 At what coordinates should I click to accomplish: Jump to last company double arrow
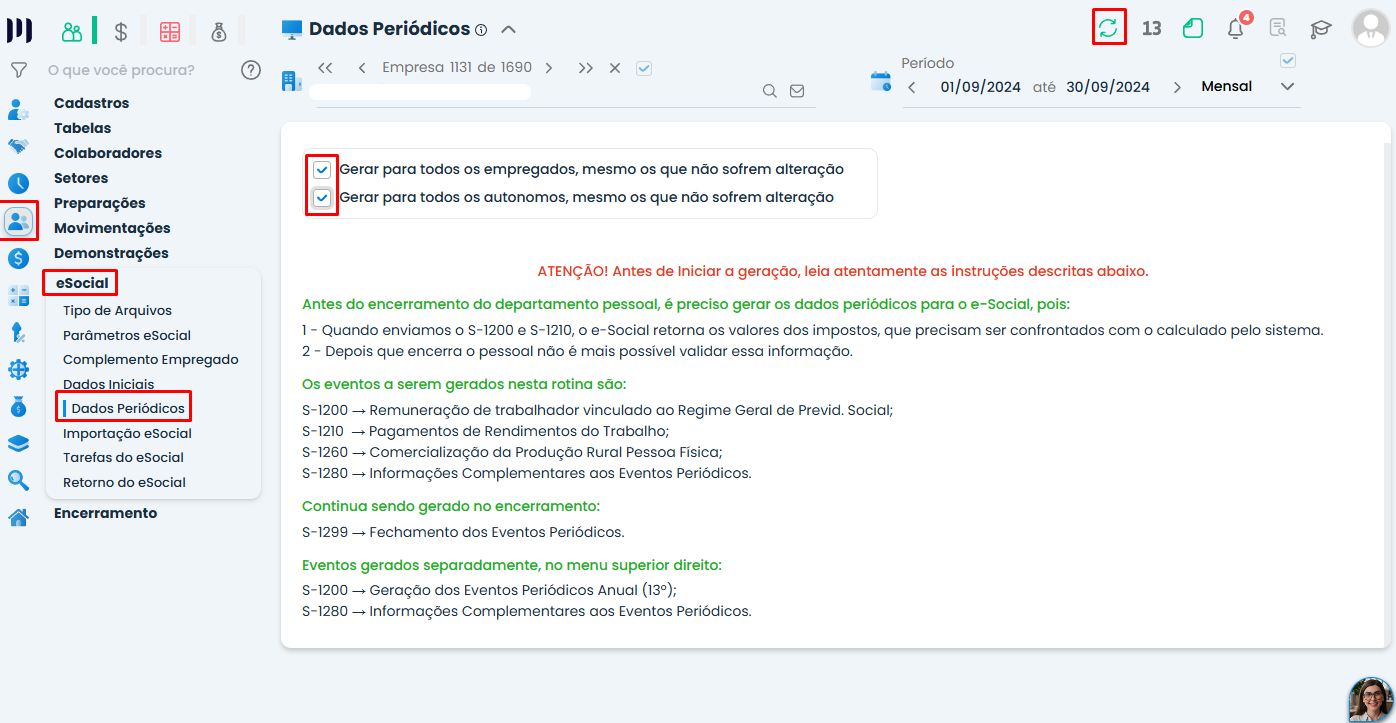pos(585,68)
